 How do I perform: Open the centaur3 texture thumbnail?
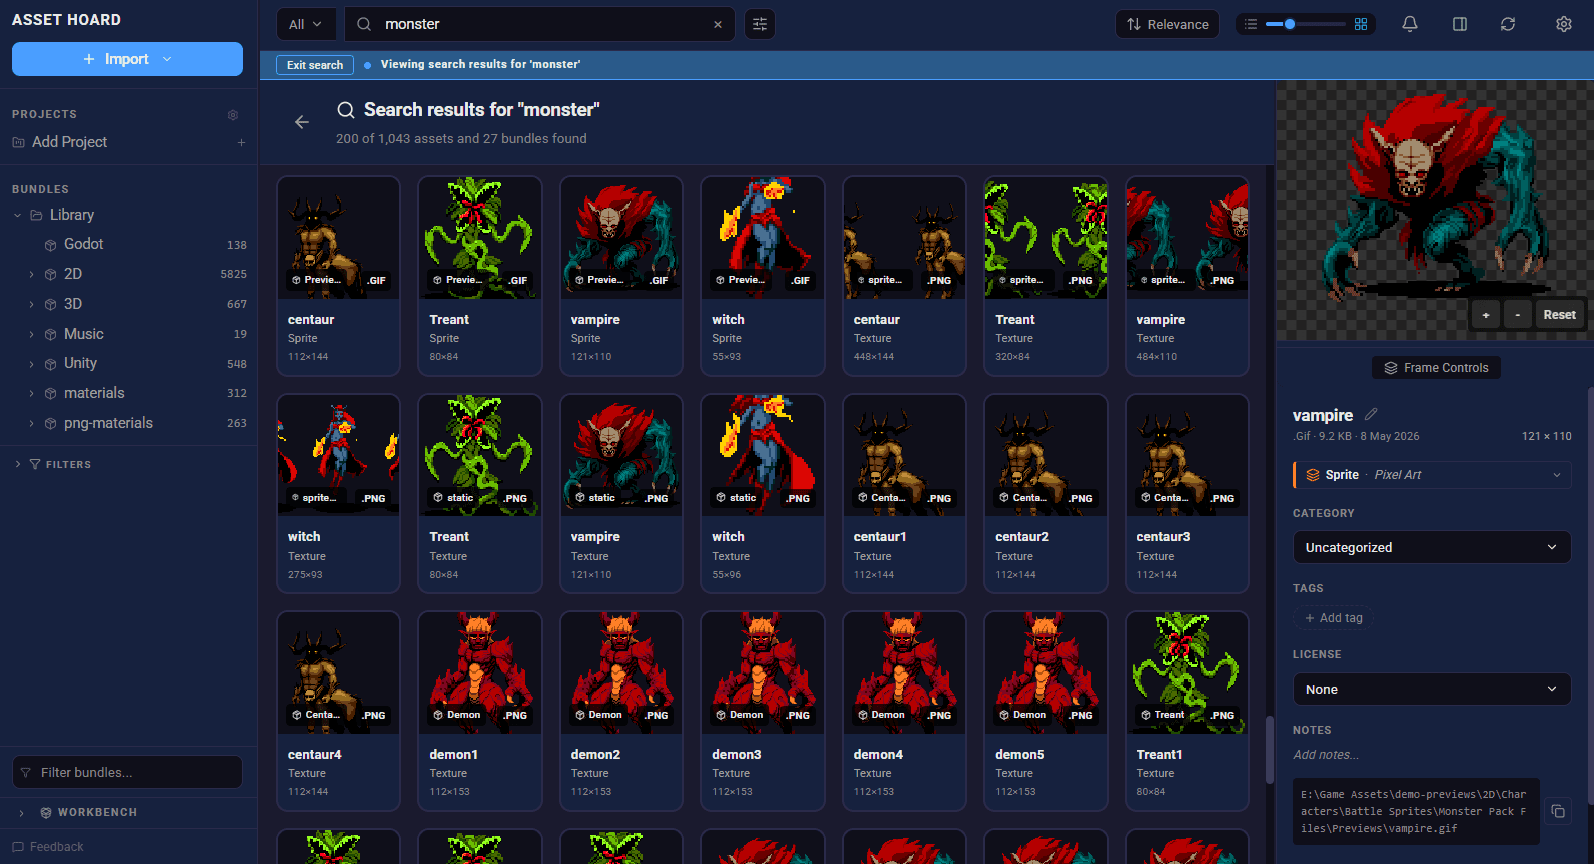pos(1187,455)
